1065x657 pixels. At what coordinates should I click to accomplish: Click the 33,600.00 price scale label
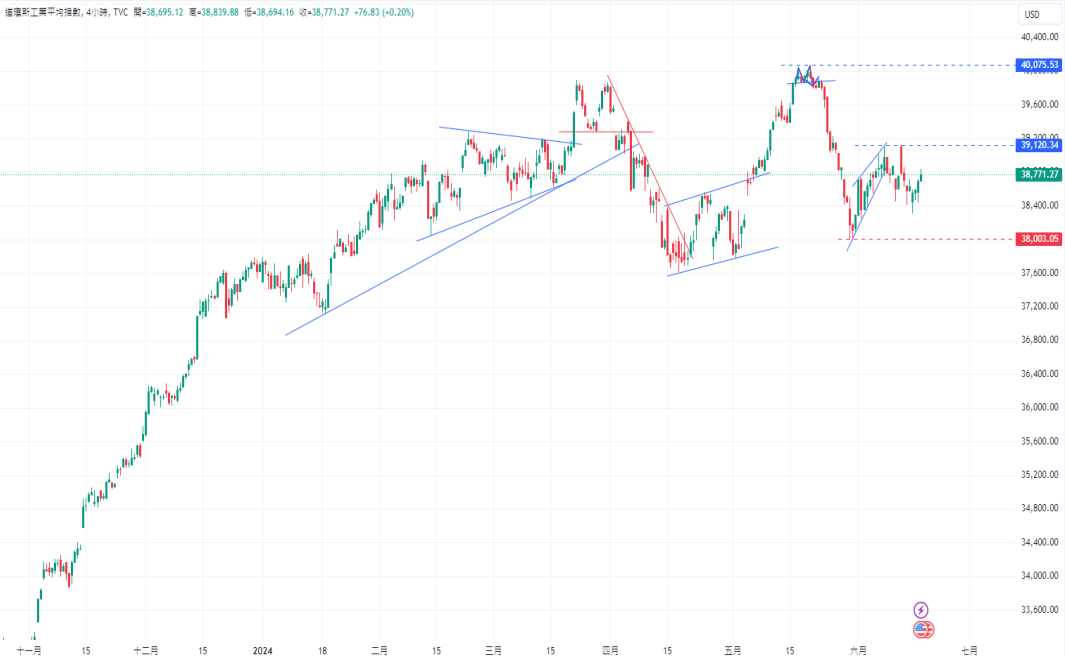click(1040, 609)
